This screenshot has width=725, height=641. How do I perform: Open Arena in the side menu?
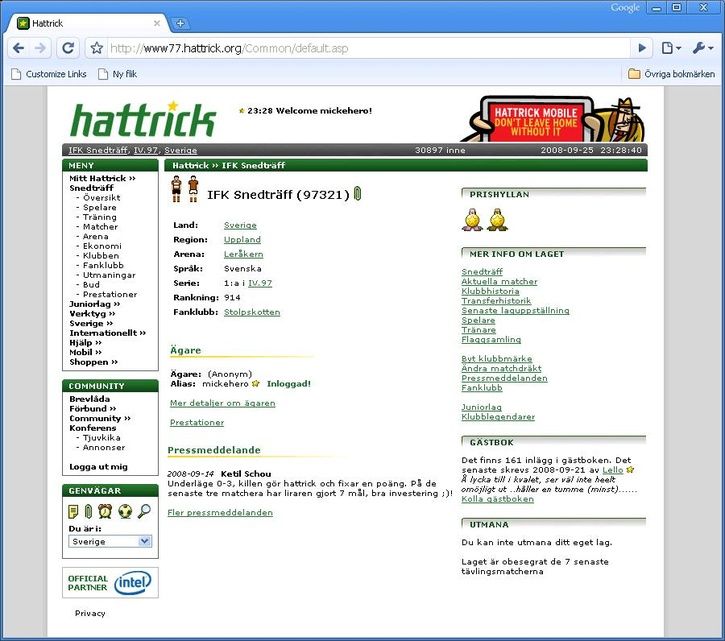point(95,236)
